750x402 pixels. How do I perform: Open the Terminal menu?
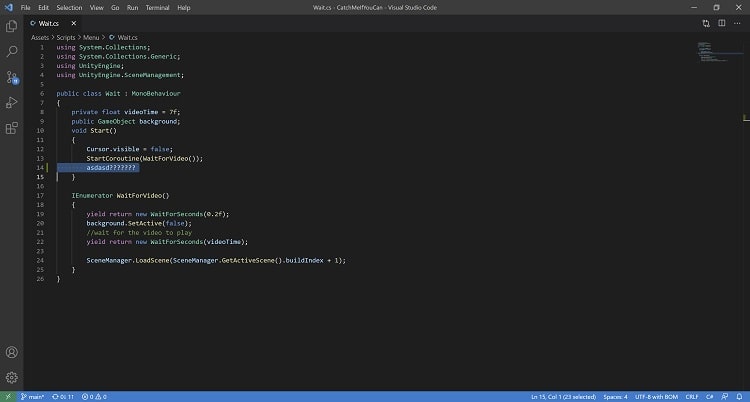click(x=157, y=8)
